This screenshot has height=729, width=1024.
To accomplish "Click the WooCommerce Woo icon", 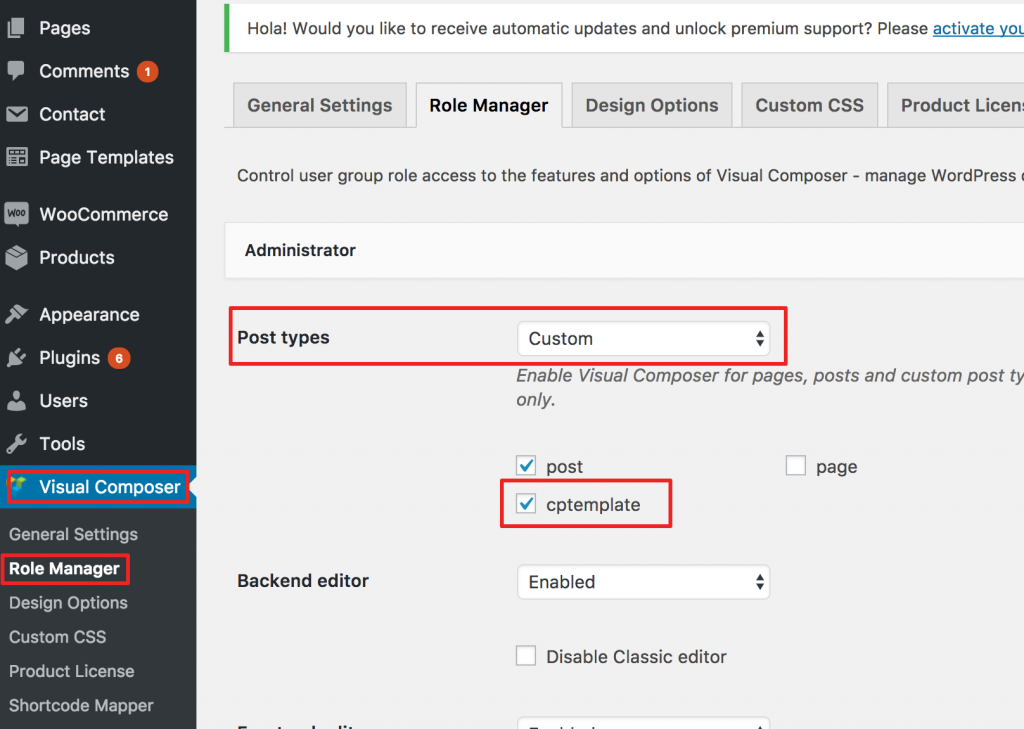I will (16, 214).
